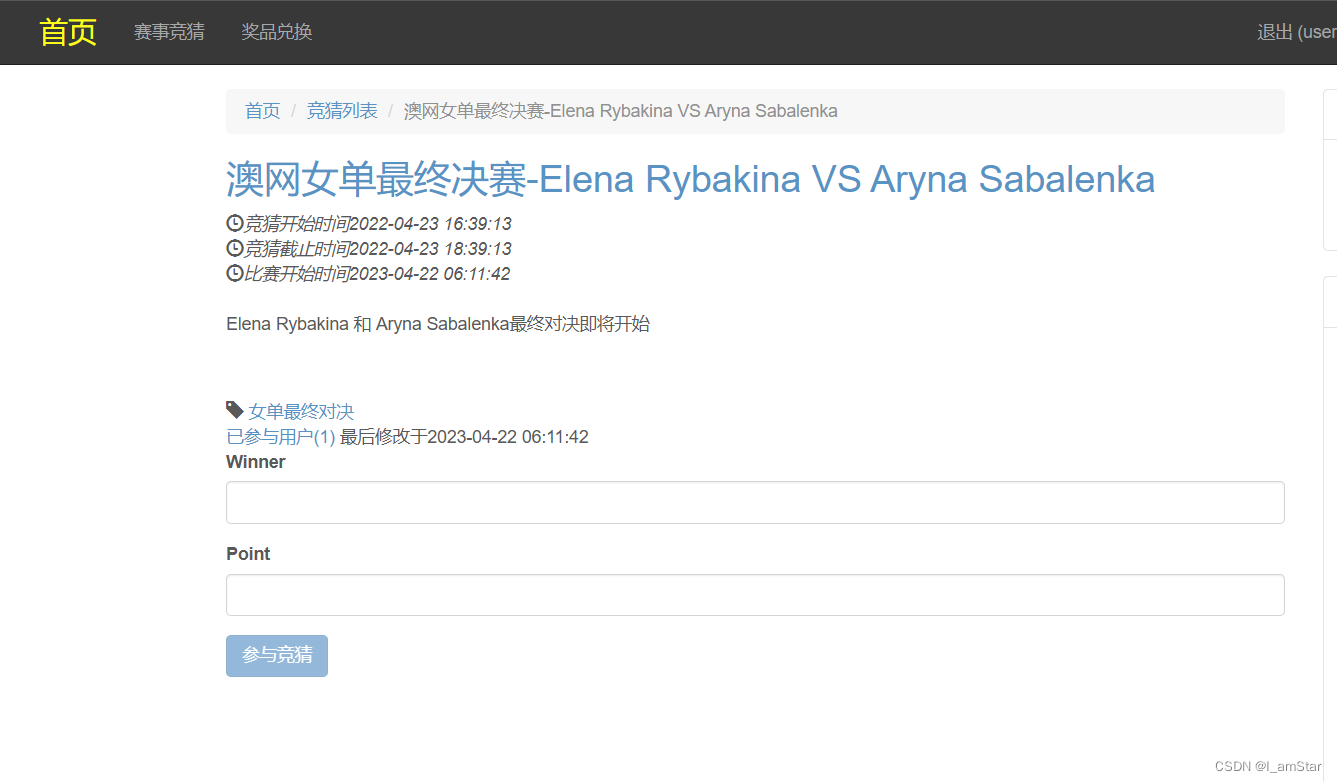The width and height of the screenshot is (1337, 782).
Task: Focus the Point input field
Action: tap(755, 595)
